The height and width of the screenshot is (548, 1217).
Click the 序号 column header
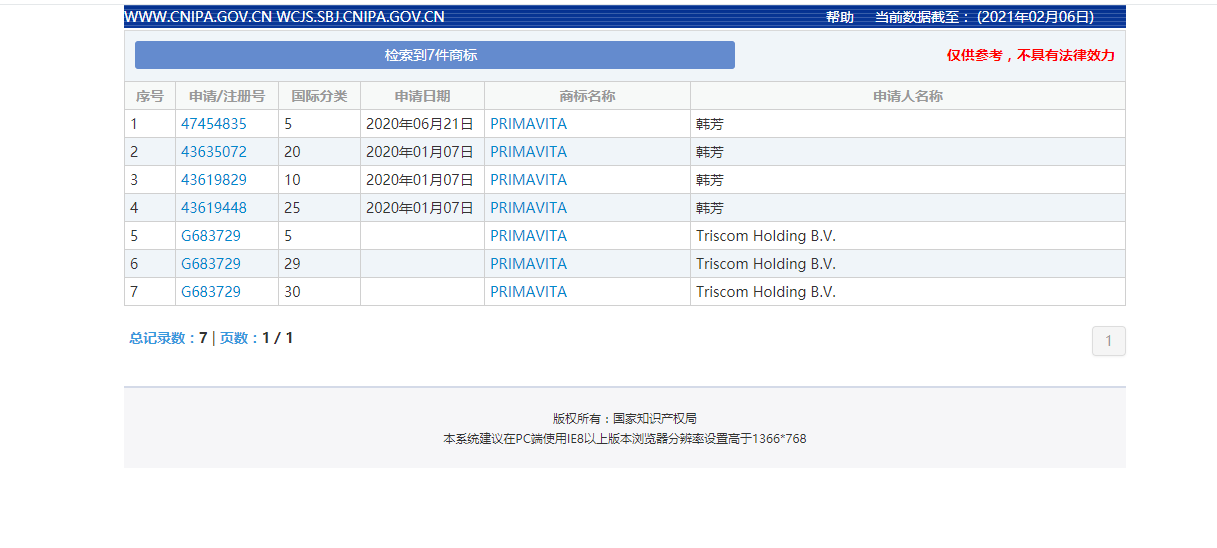point(150,96)
